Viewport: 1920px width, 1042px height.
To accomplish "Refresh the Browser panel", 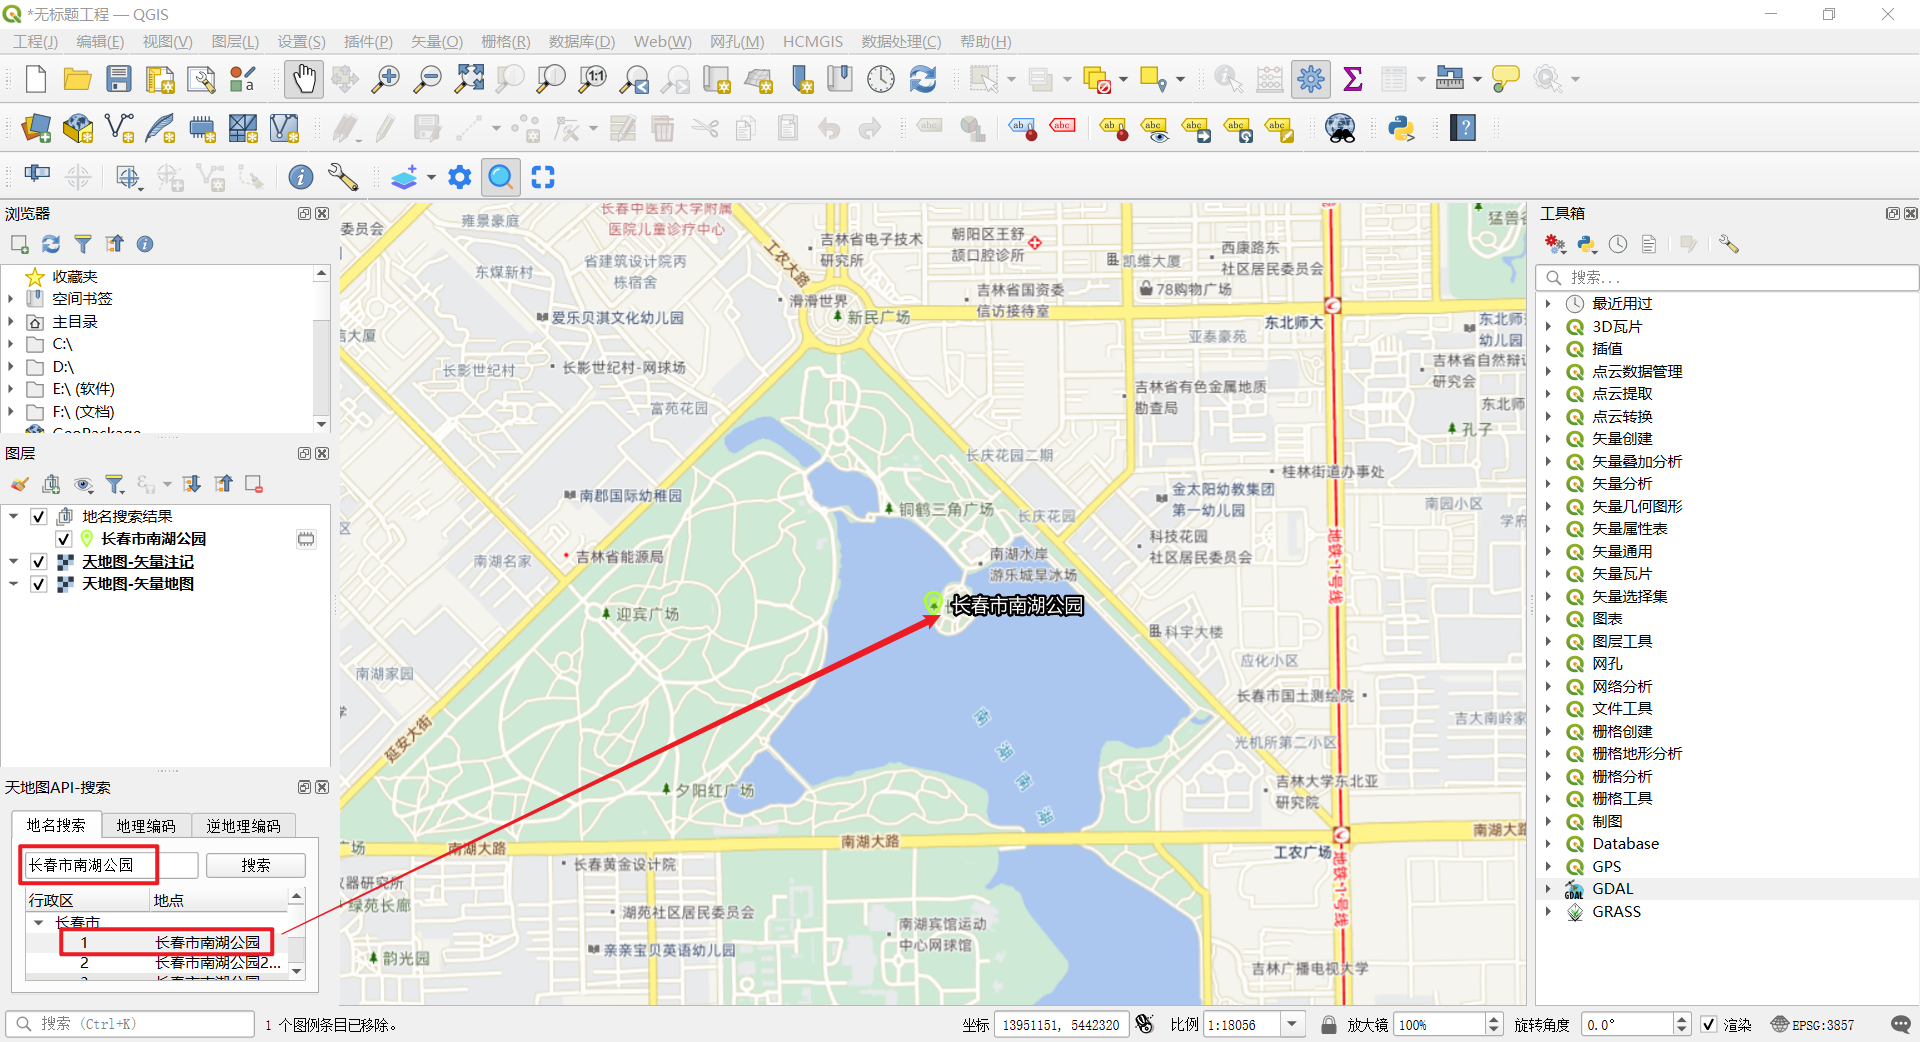I will (51, 244).
